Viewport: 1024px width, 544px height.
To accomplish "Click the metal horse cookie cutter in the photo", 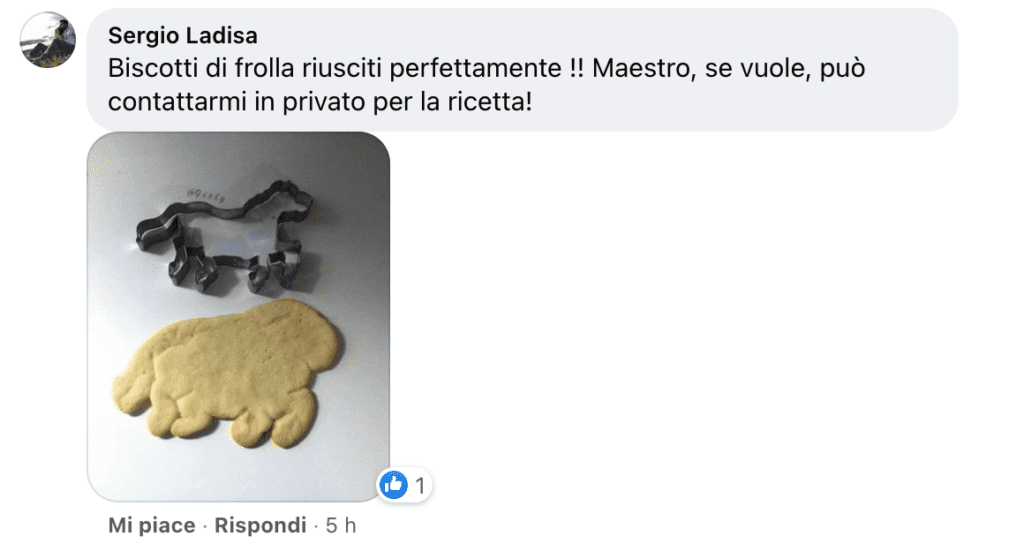I will (x=223, y=234).
